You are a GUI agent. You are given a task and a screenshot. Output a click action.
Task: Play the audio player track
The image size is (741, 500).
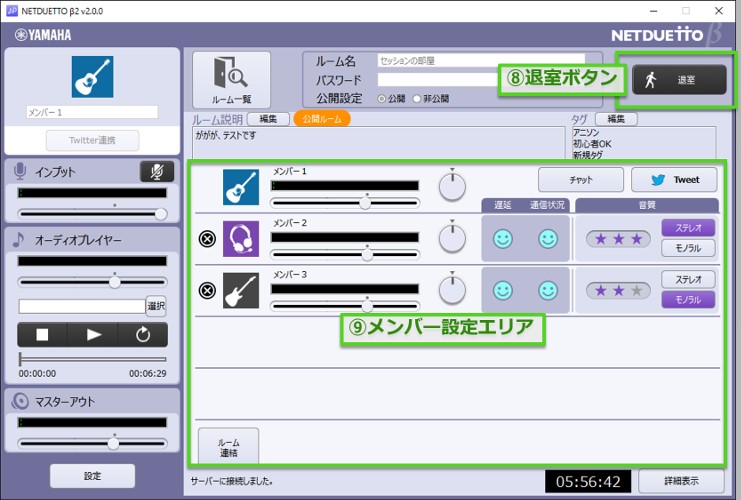(x=93, y=335)
